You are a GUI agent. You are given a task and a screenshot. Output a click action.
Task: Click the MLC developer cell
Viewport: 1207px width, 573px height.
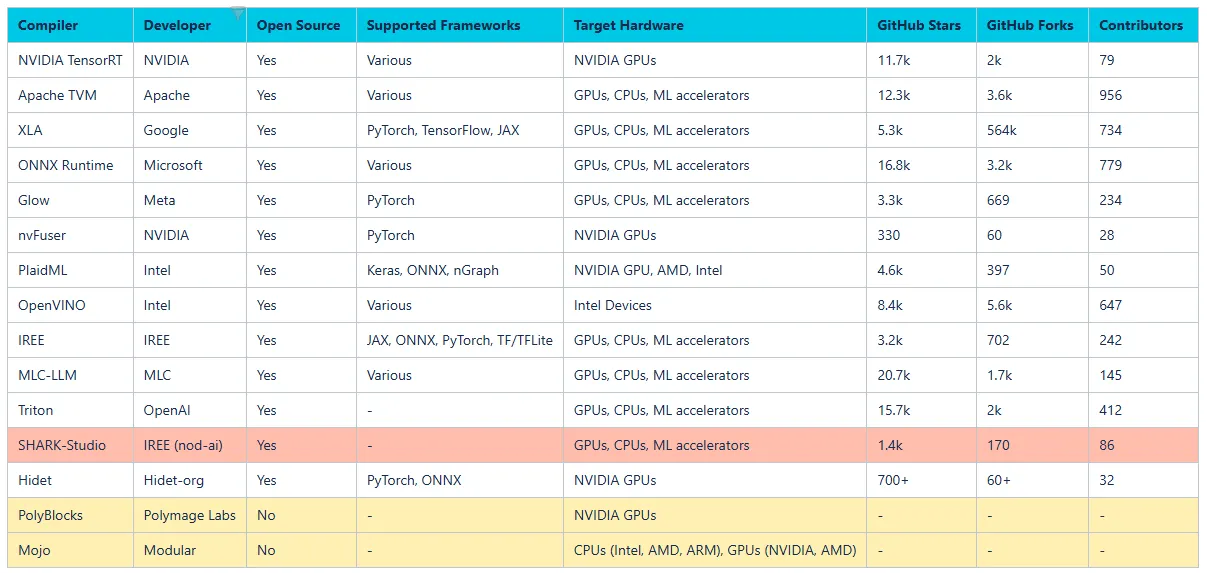(x=190, y=375)
